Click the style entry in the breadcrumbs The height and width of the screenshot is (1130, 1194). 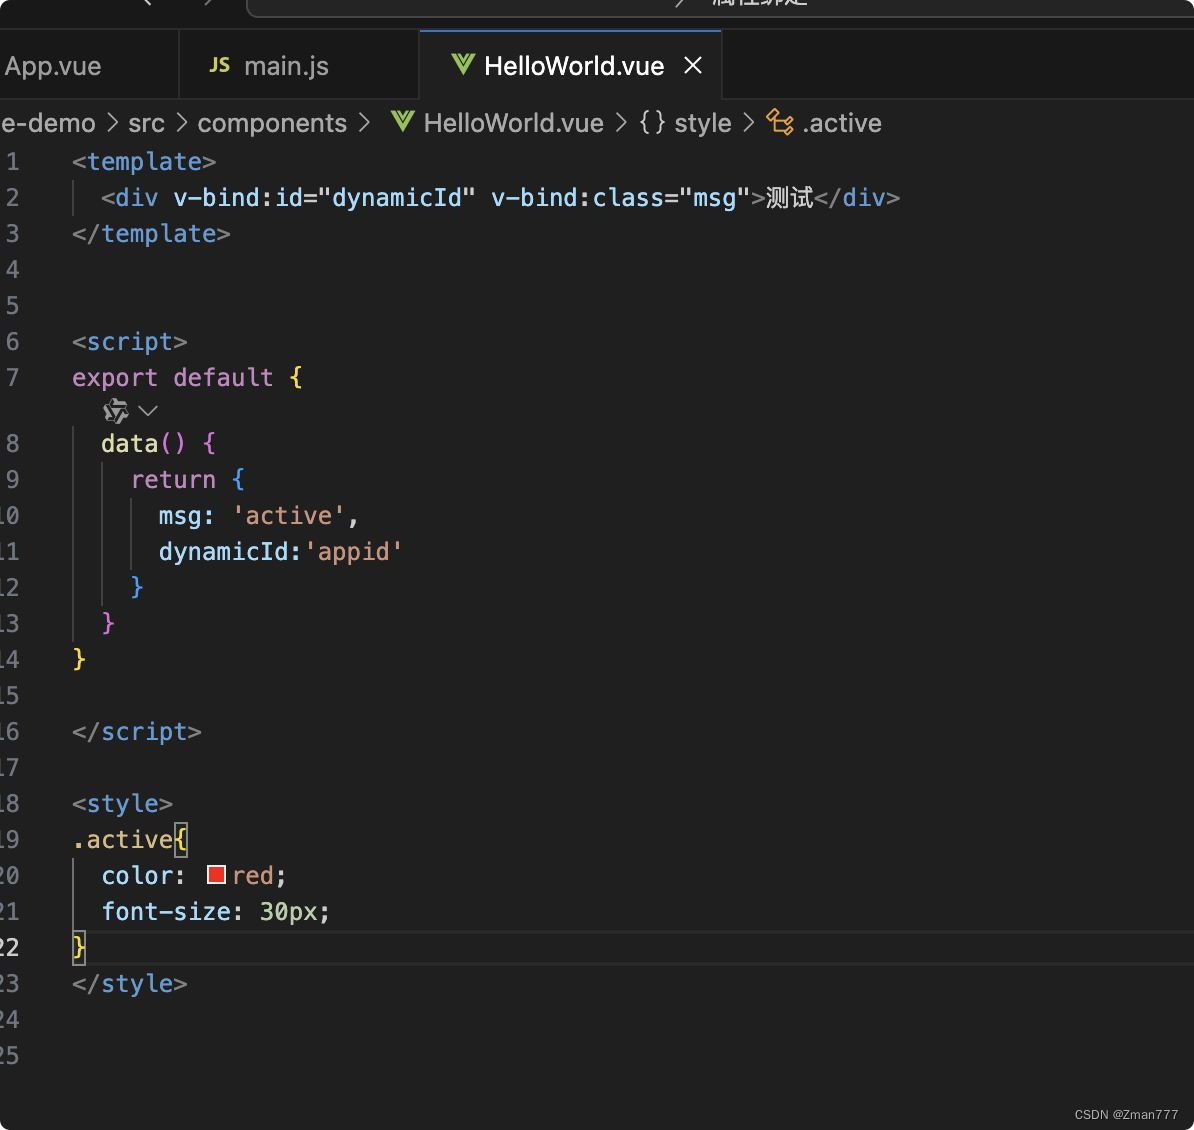[703, 122]
